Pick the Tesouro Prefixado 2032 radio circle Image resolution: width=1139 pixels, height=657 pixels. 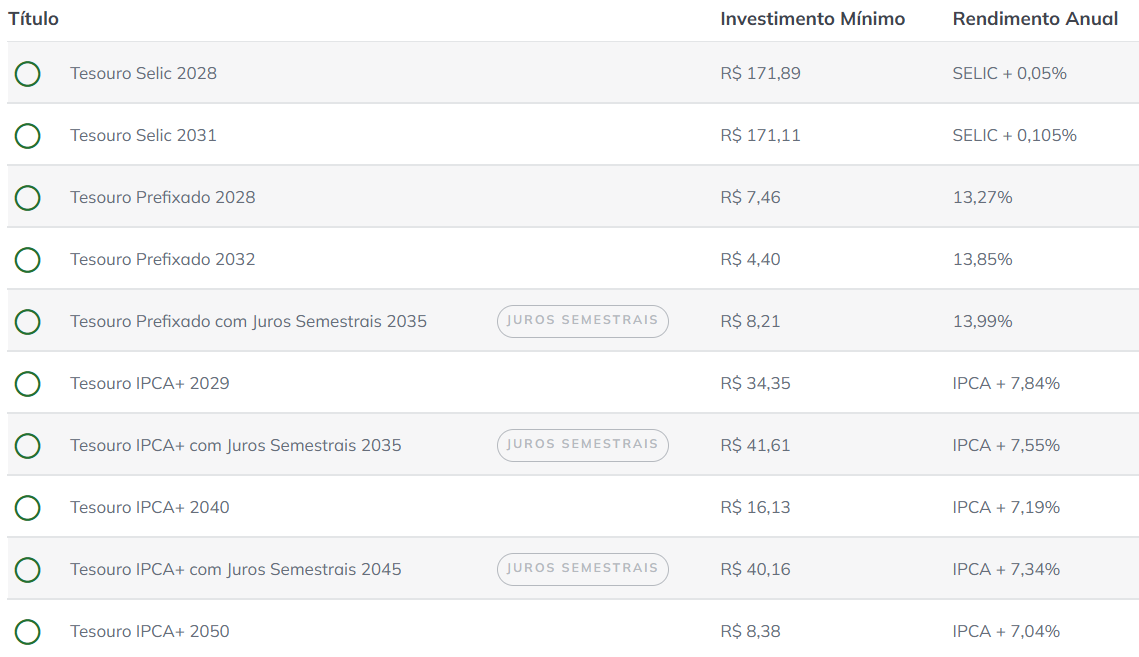28,260
